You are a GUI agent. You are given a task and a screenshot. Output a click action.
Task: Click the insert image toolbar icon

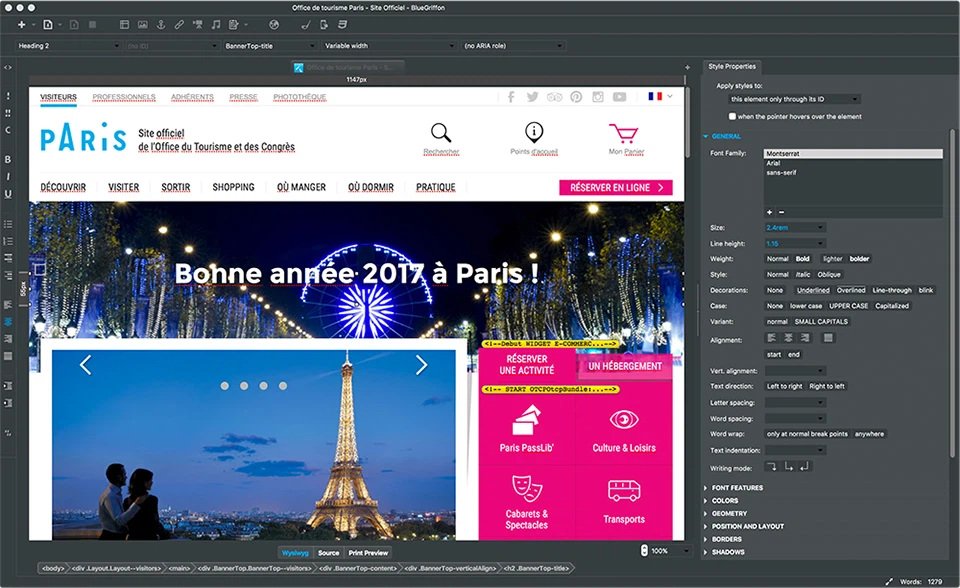tap(142, 23)
